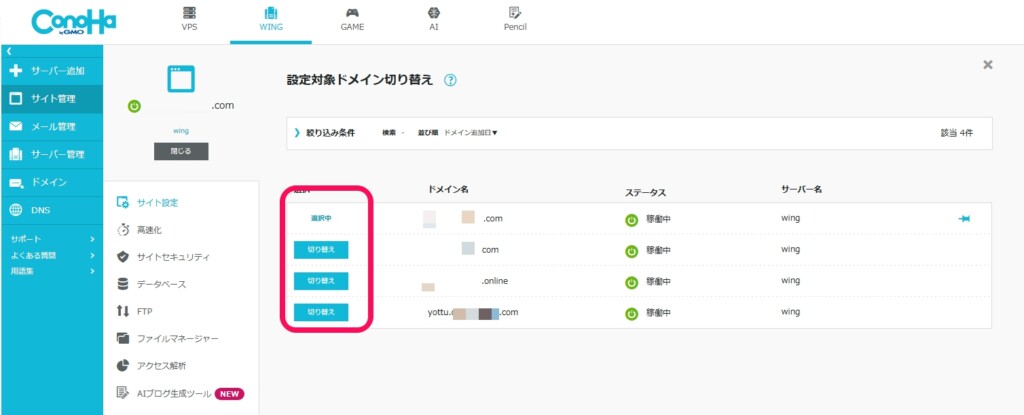Open サーバー管理 in the sidebar
This screenshot has width=1024, height=415.
coord(52,154)
